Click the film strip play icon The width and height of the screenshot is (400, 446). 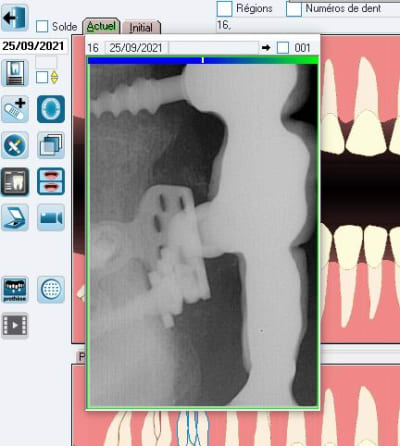[15, 325]
